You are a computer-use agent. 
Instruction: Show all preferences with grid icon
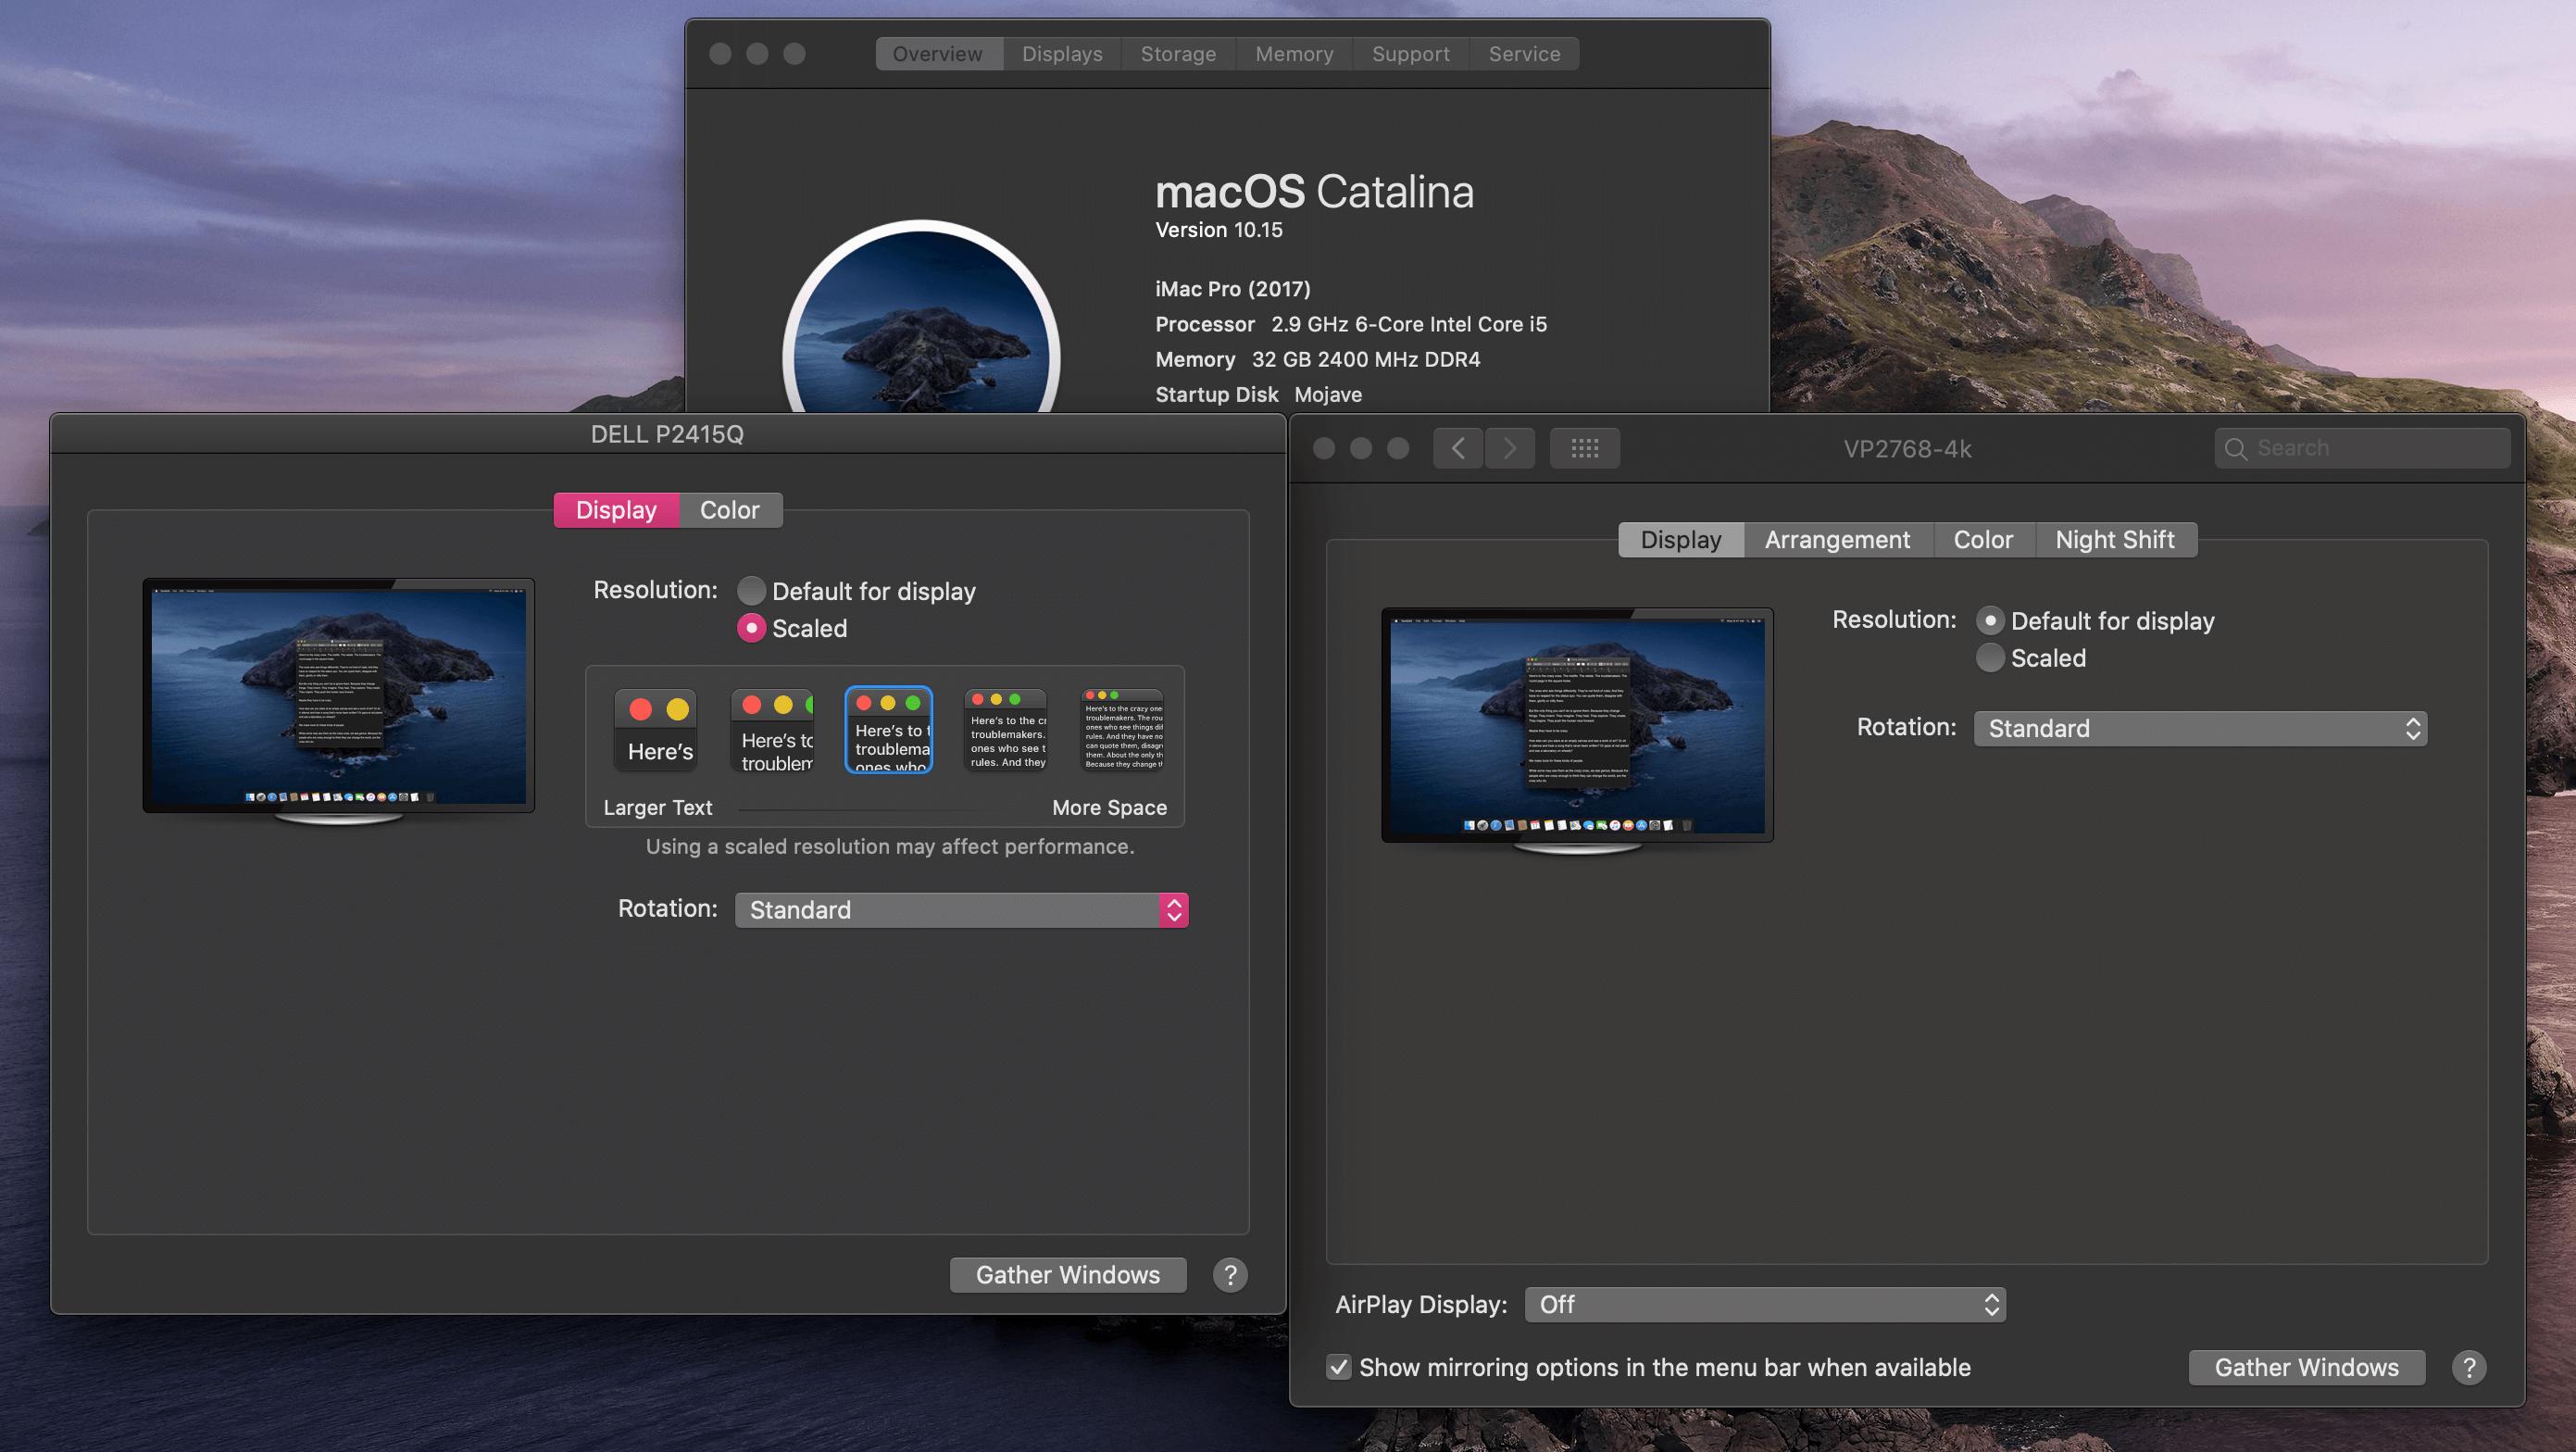click(1584, 448)
